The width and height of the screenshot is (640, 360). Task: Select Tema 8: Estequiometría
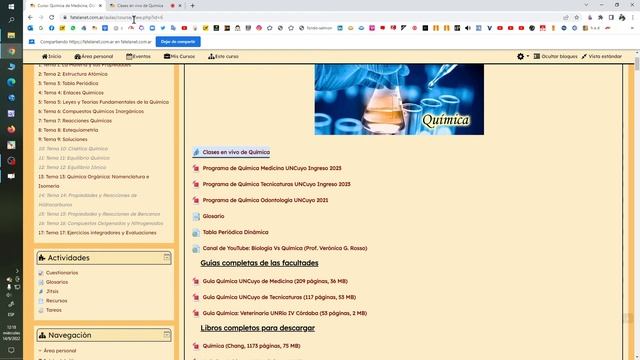pyautogui.click(x=68, y=130)
